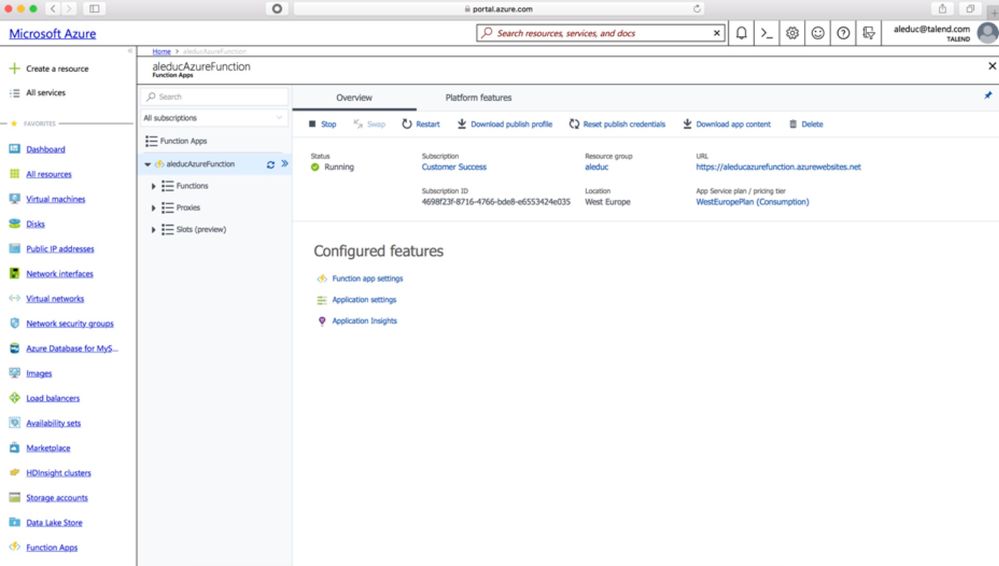Click the double-chevron icon beside aleducAzureFunction
This screenshot has width=999, height=566.
[x=285, y=164]
